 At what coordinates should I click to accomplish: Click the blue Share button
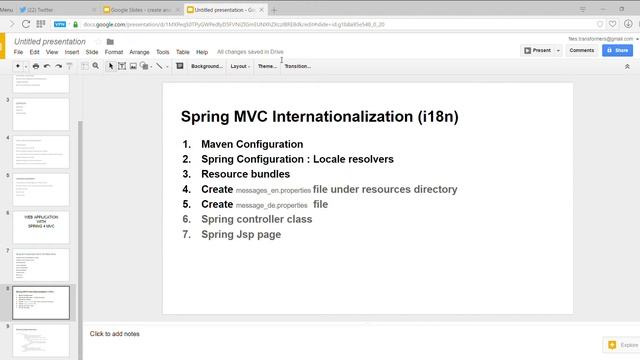pyautogui.click(x=617, y=50)
